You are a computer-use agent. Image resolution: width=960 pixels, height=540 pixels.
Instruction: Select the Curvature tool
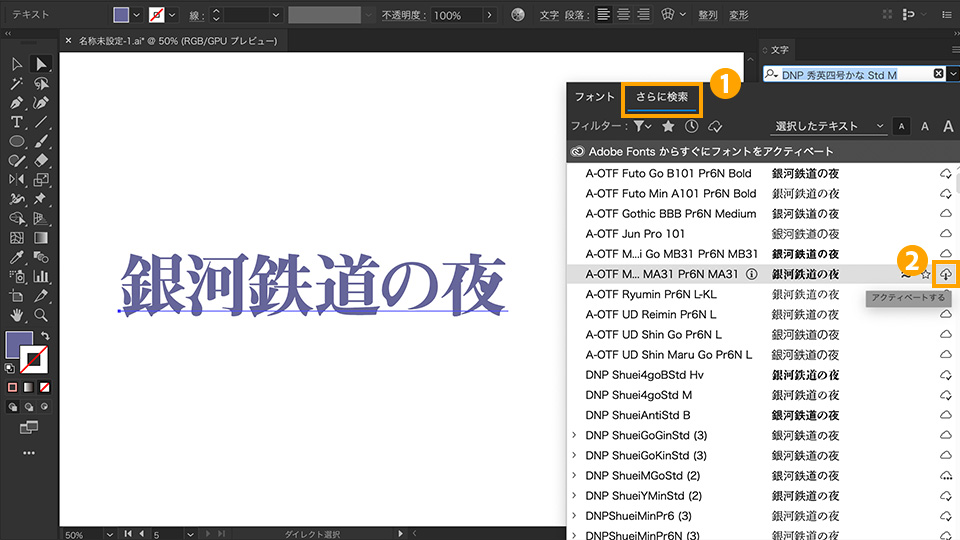tap(41, 103)
